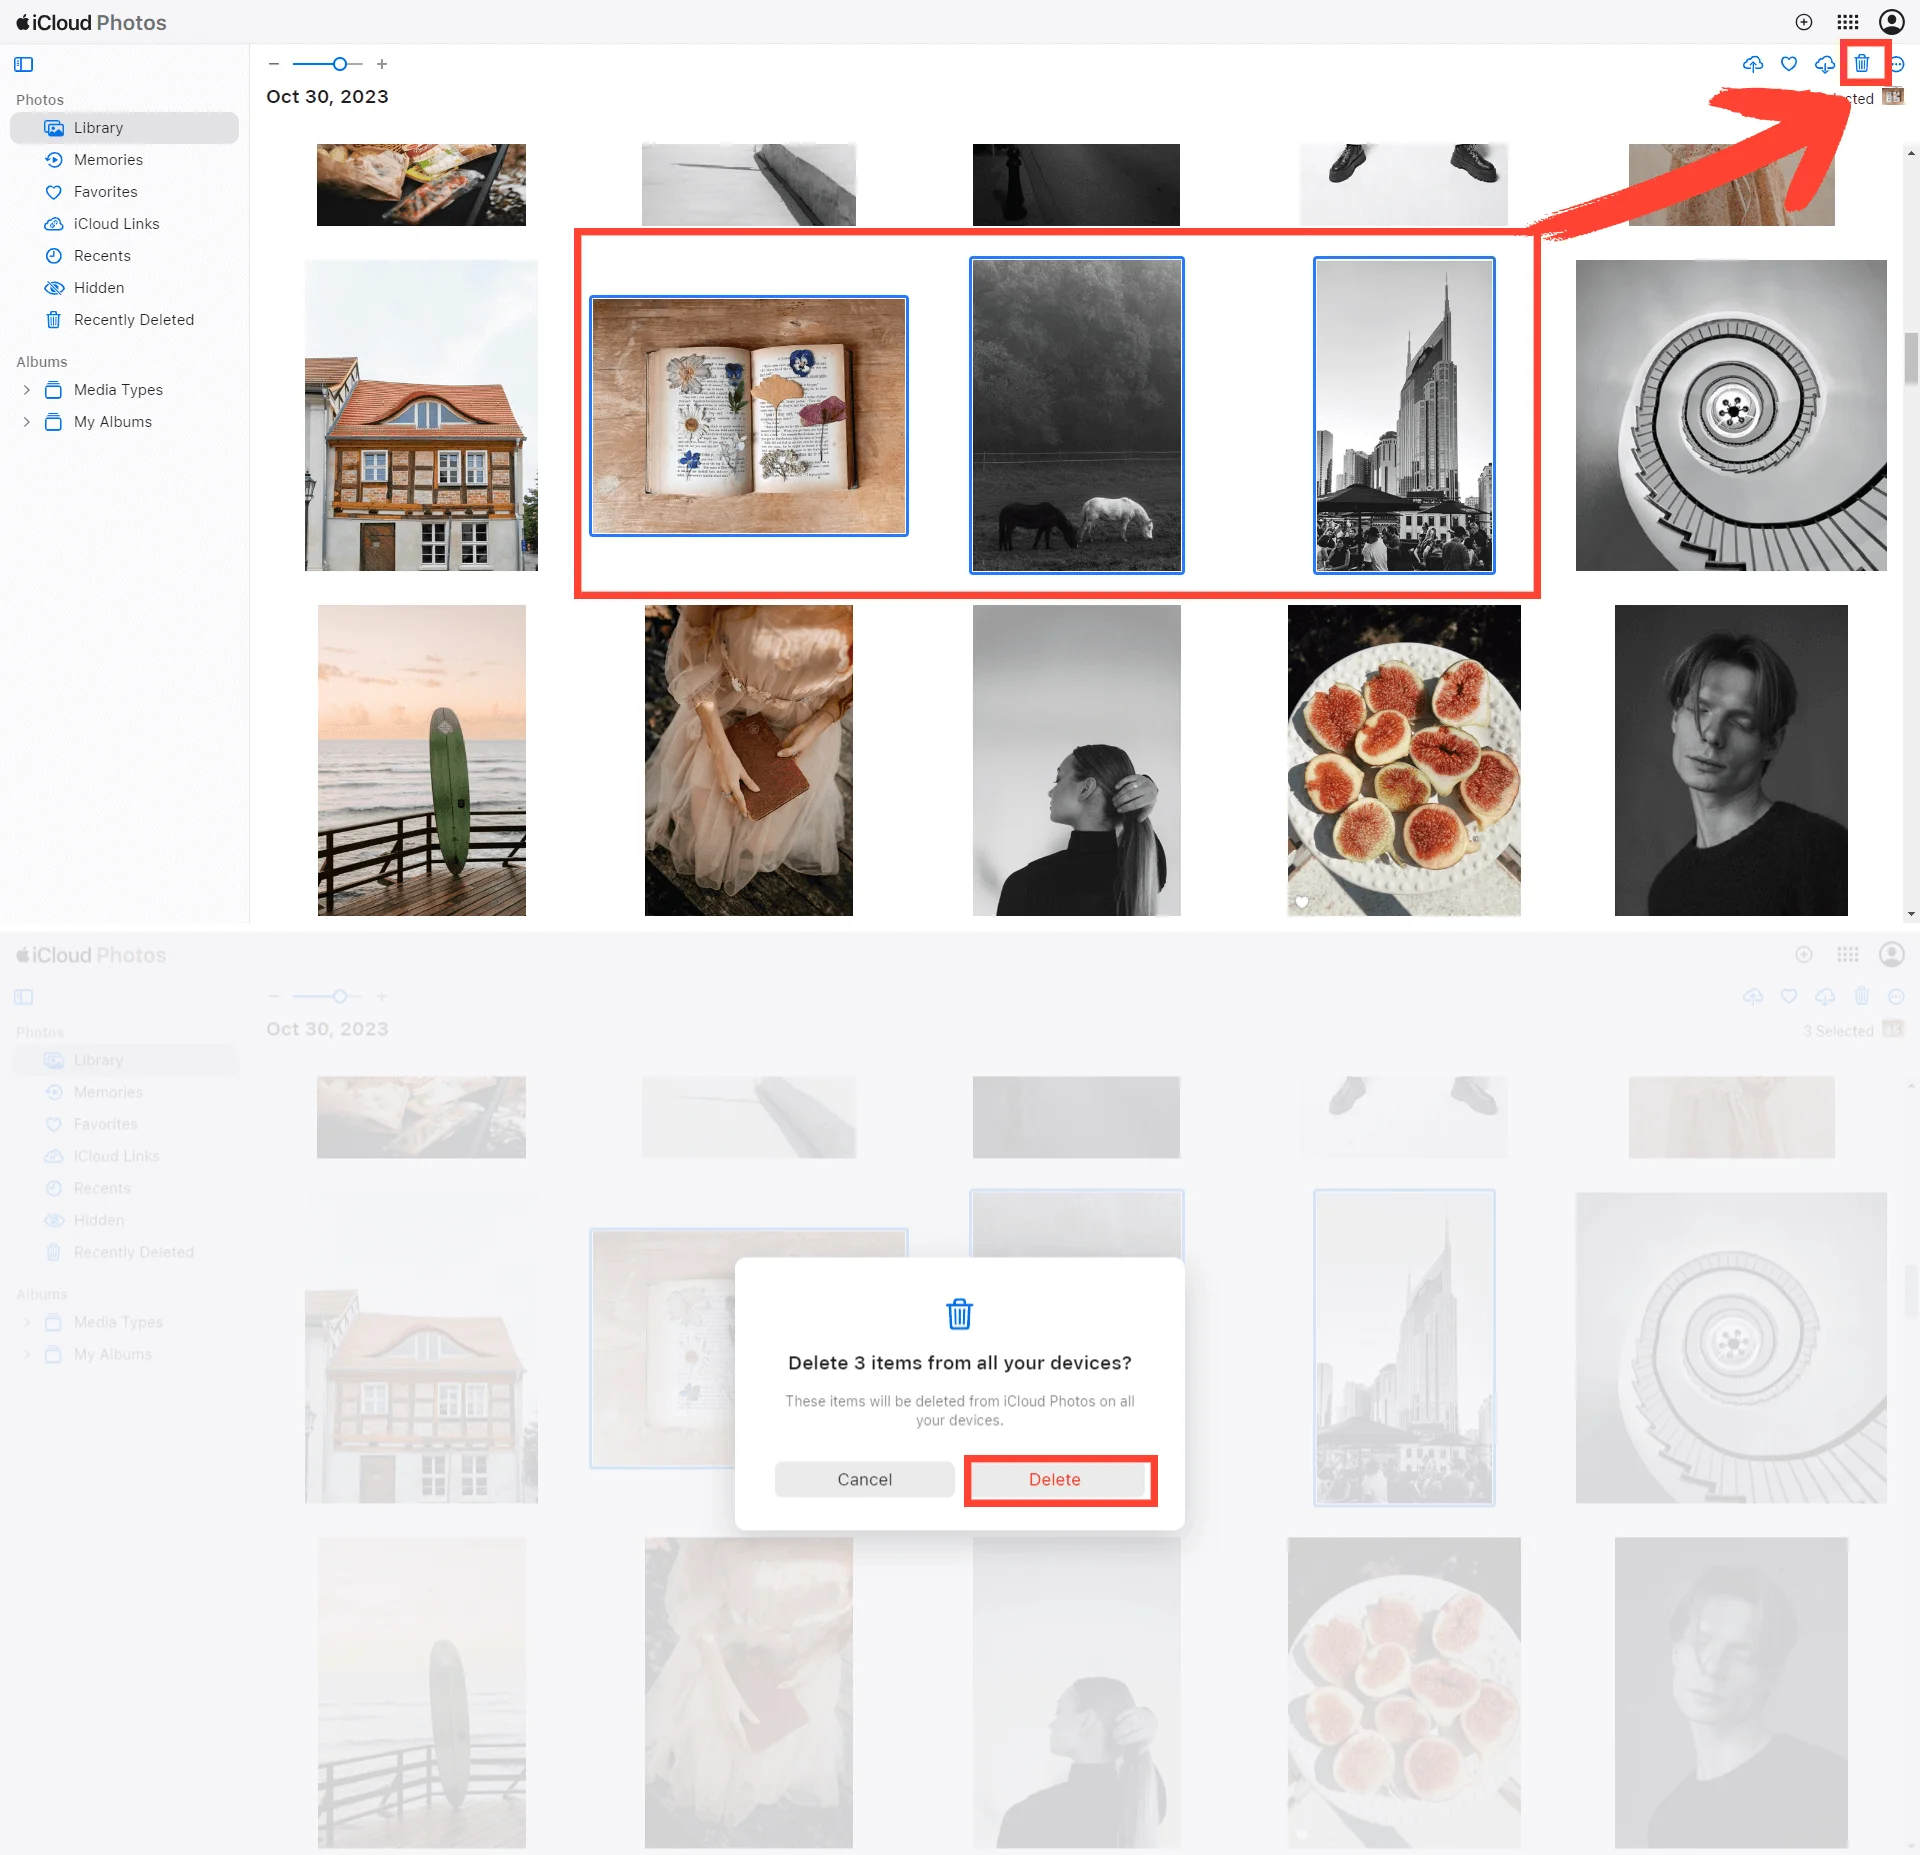The width and height of the screenshot is (1920, 1855).
Task: Click the open book photo thumbnail
Action: (753, 415)
